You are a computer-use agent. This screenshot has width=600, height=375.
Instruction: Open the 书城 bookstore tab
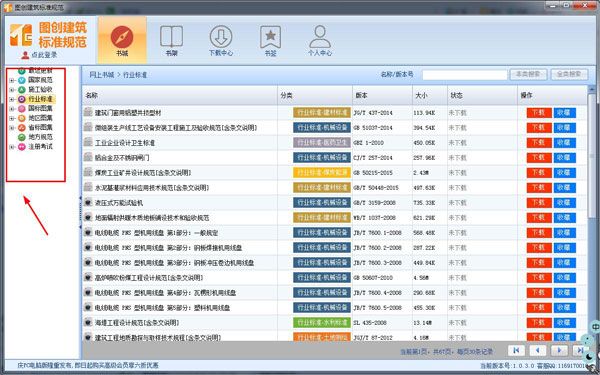coord(122,40)
